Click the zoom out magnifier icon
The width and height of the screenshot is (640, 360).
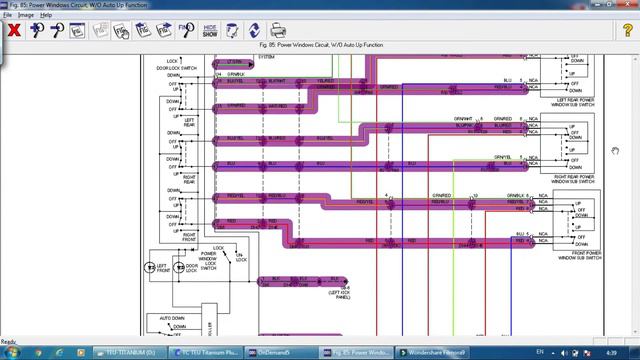pos(57,30)
